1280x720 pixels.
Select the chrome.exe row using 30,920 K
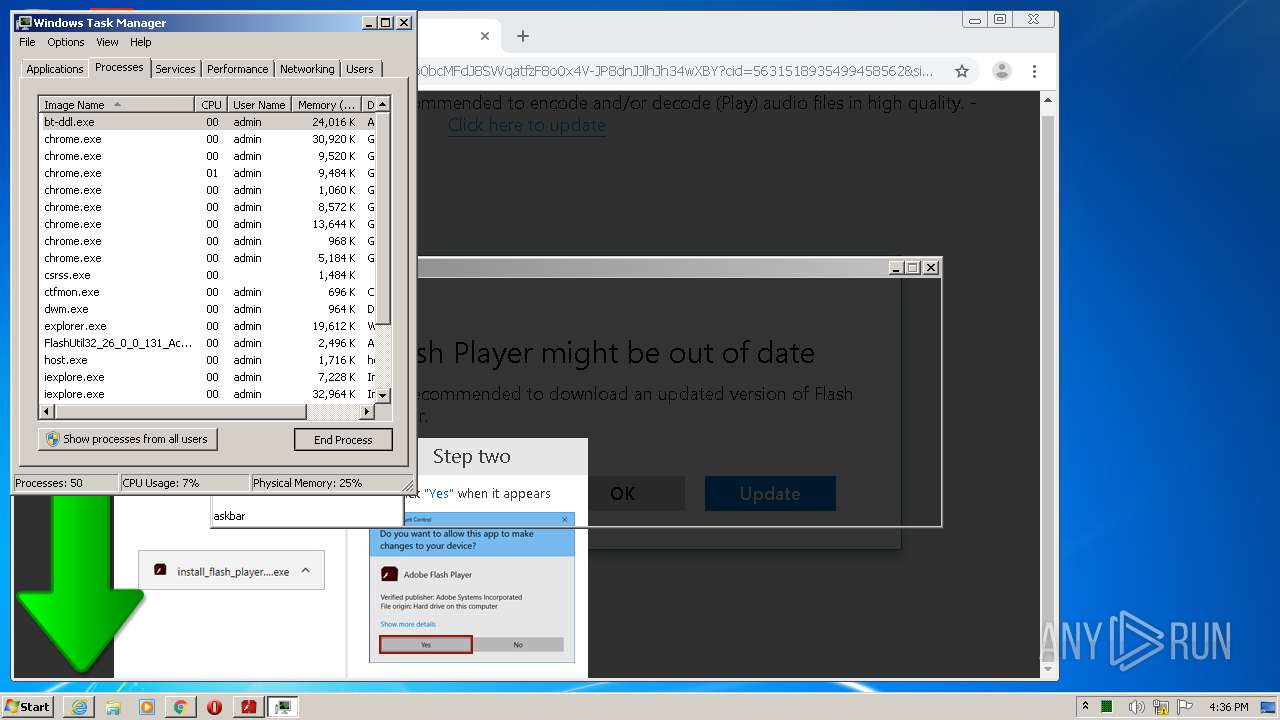[207, 139]
